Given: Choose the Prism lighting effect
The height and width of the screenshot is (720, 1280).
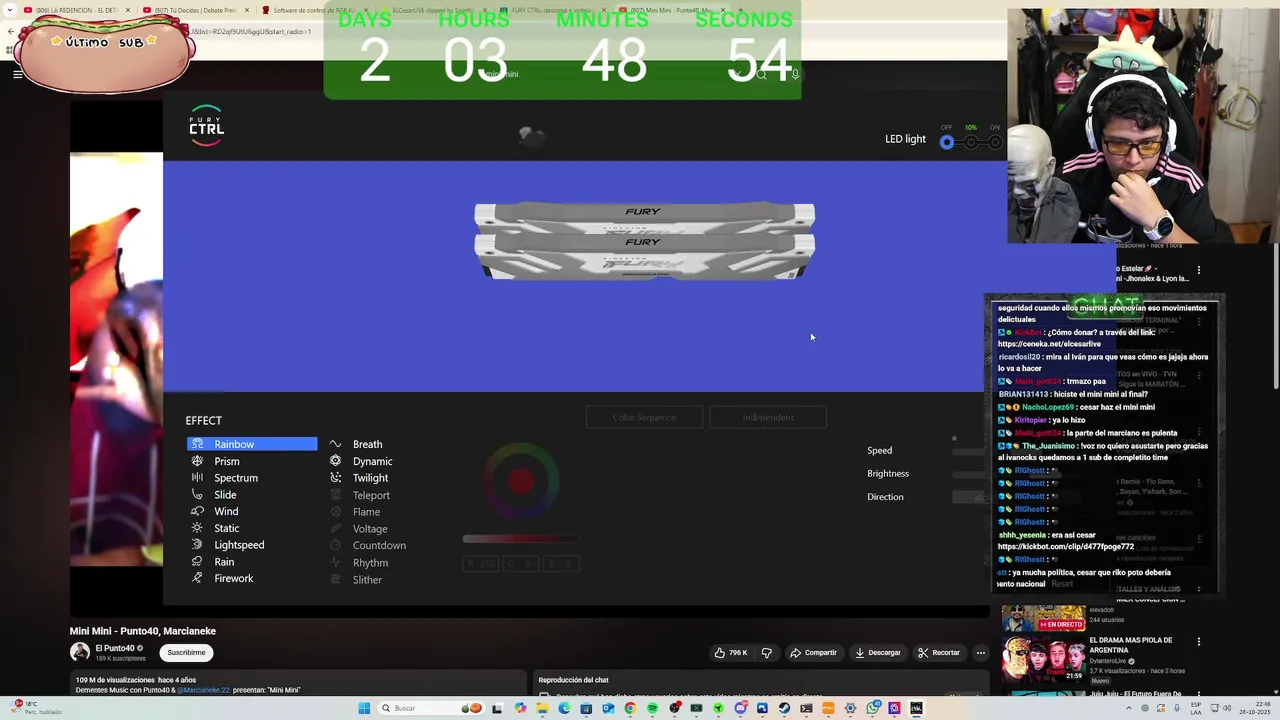Looking at the screenshot, I should click(x=226, y=461).
